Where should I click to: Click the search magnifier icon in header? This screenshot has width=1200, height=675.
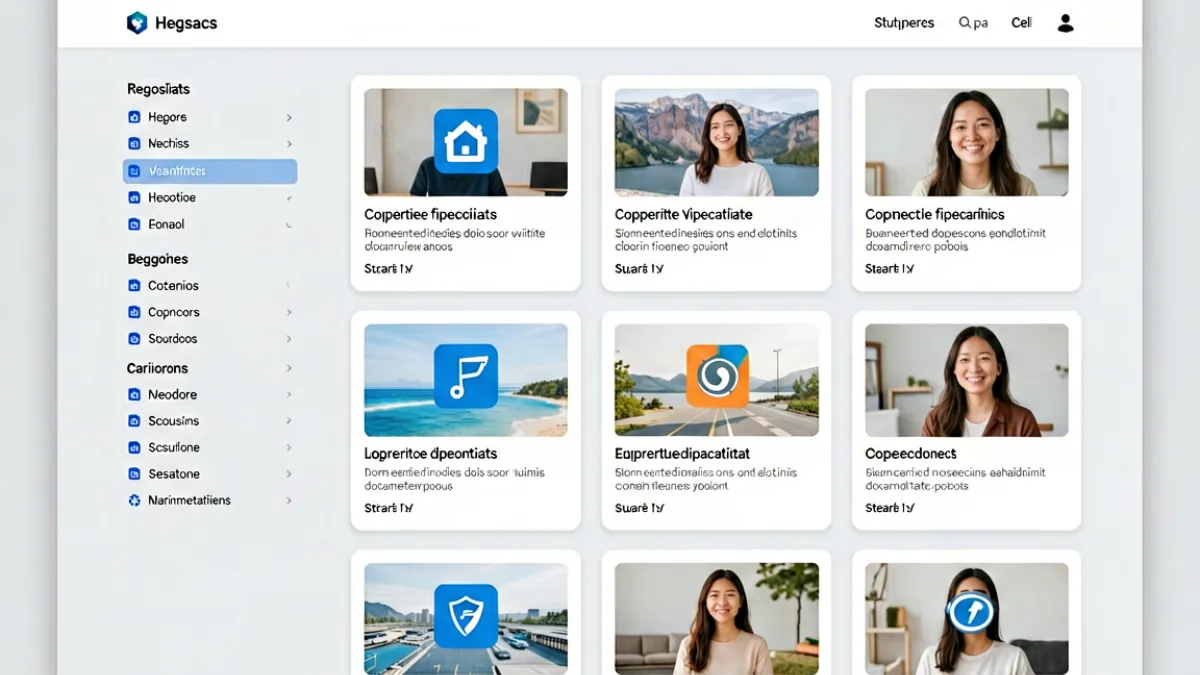click(965, 22)
